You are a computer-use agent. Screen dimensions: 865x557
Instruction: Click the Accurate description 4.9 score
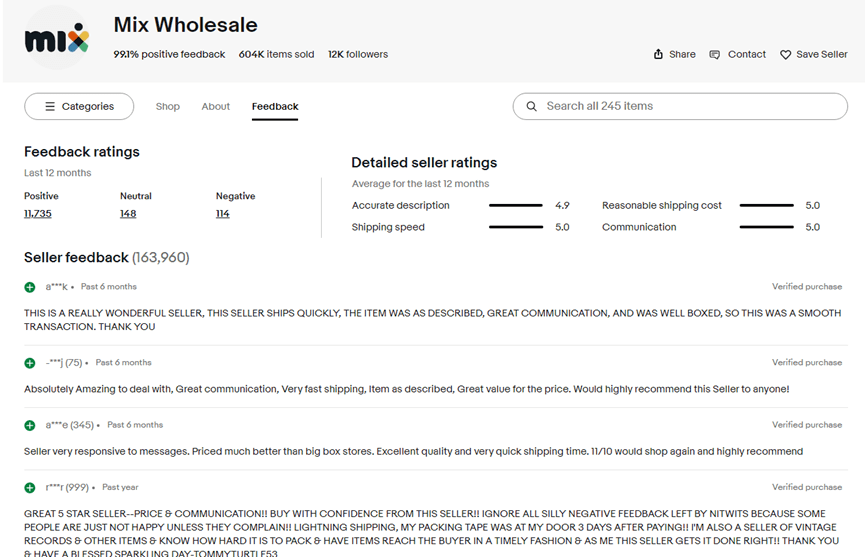pyautogui.click(x=562, y=205)
